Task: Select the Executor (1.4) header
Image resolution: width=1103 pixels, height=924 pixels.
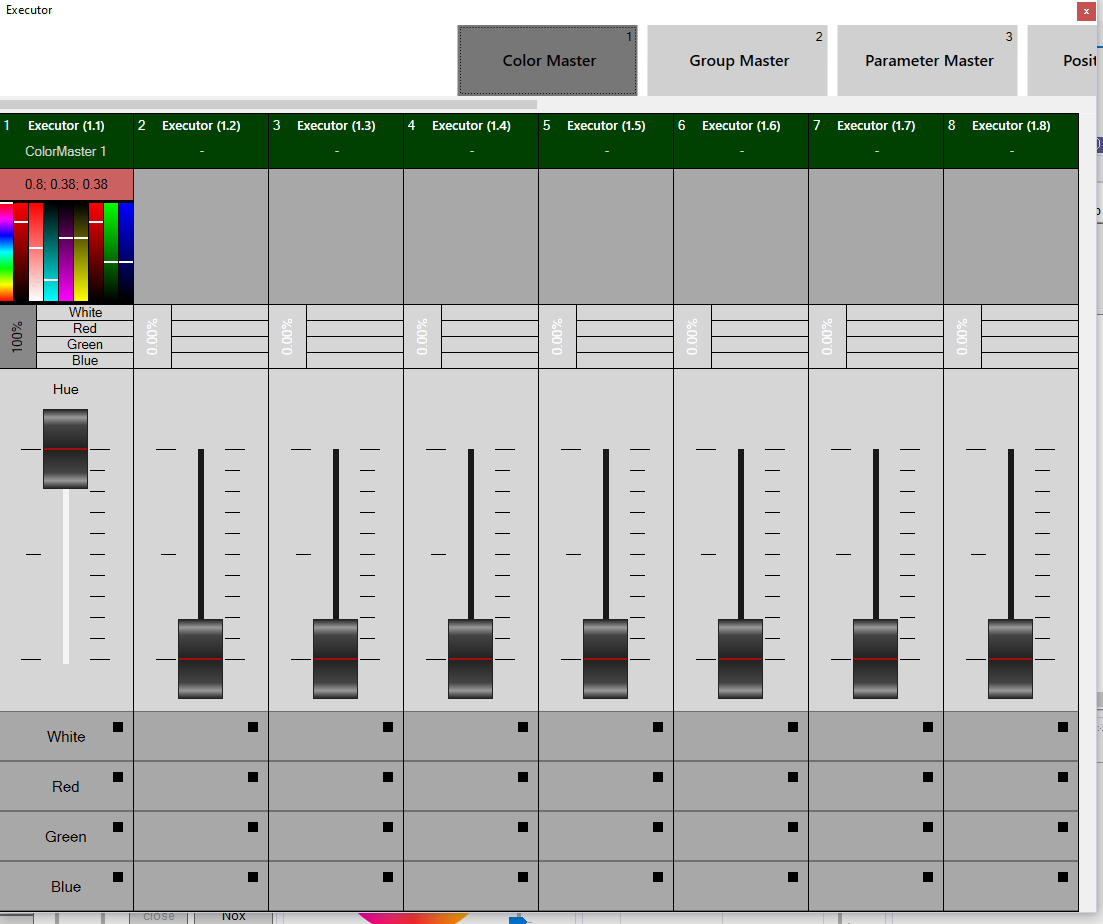Action: click(x=471, y=139)
